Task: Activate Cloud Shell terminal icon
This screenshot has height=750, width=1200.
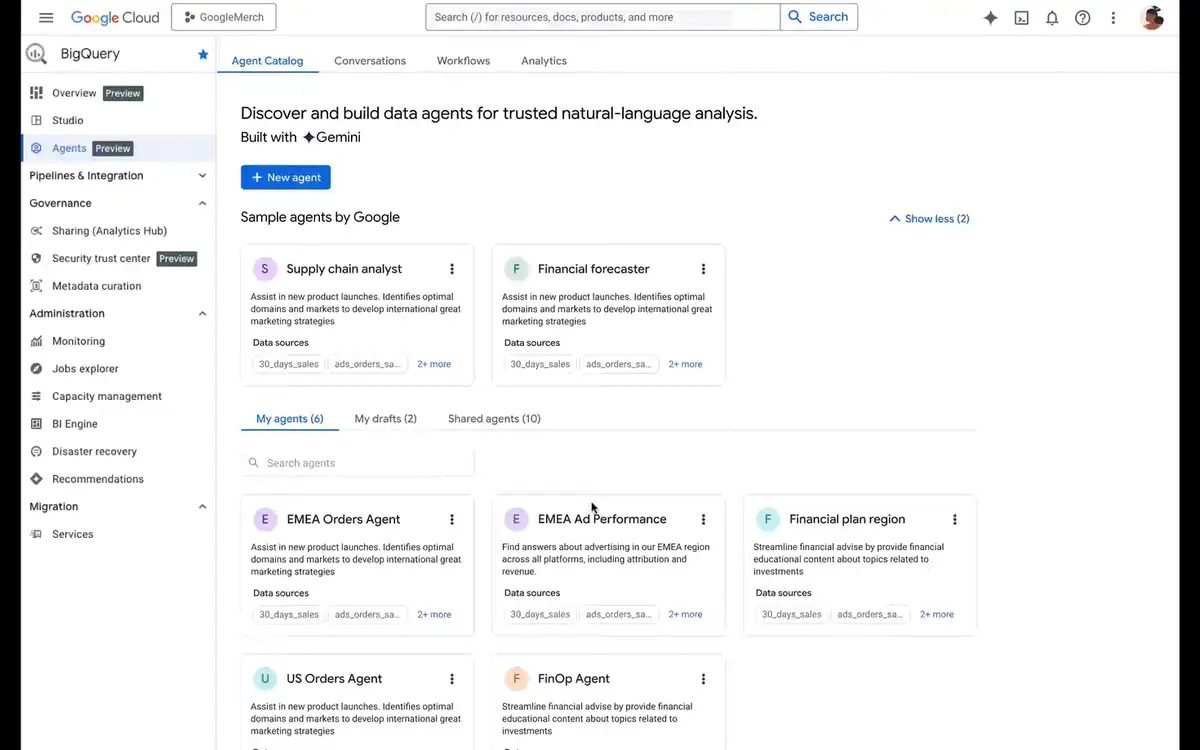Action: point(1021,18)
